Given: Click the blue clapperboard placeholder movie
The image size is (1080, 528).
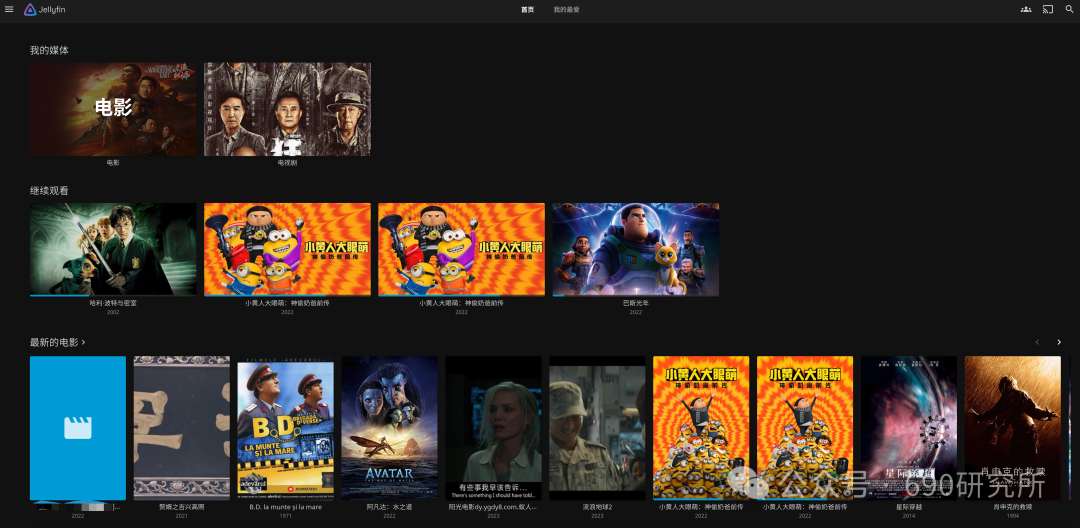Looking at the screenshot, I should (x=78, y=427).
